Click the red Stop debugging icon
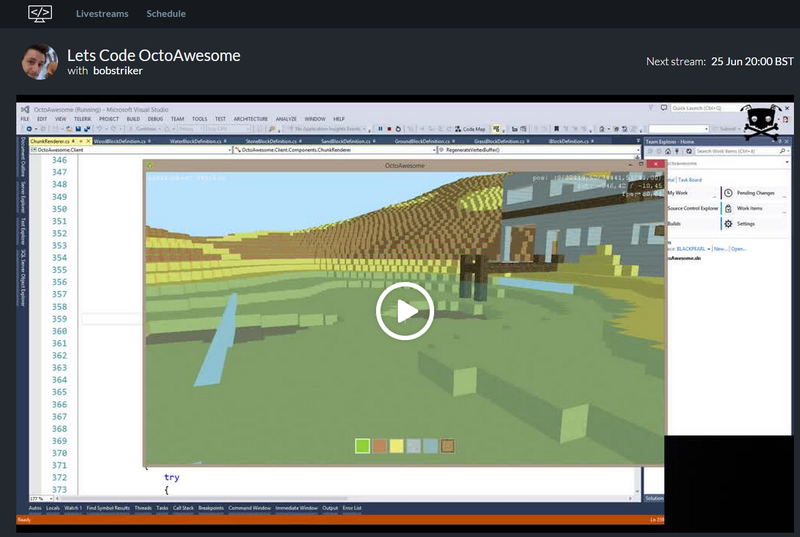This screenshot has width=800, height=537. point(389,129)
